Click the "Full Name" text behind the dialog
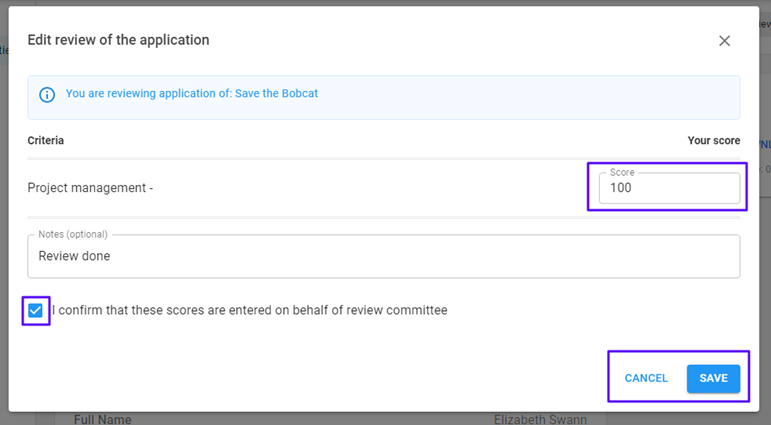 102,419
